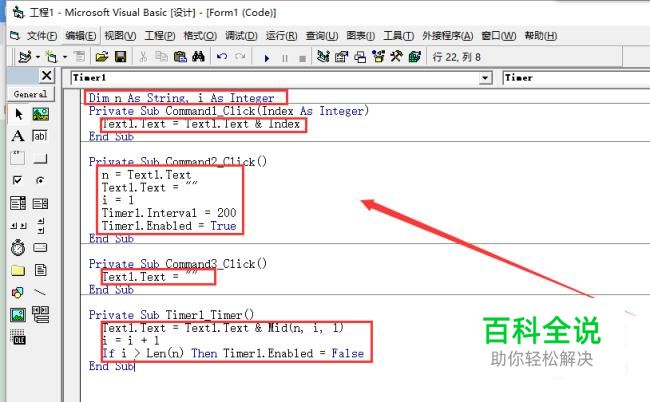
Task: Click code line 'Timer1.Interval = 200'
Action: tap(169, 213)
